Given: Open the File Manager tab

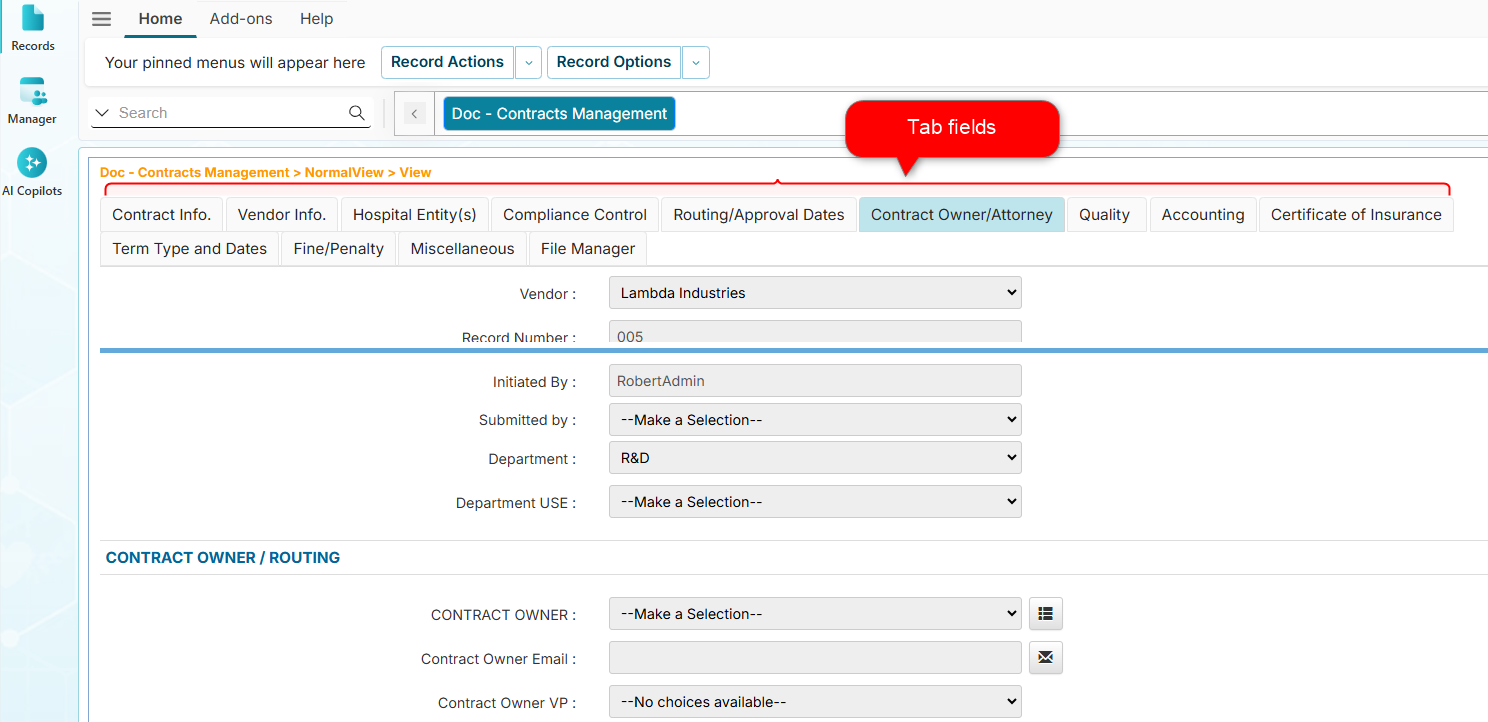Looking at the screenshot, I should 587,249.
